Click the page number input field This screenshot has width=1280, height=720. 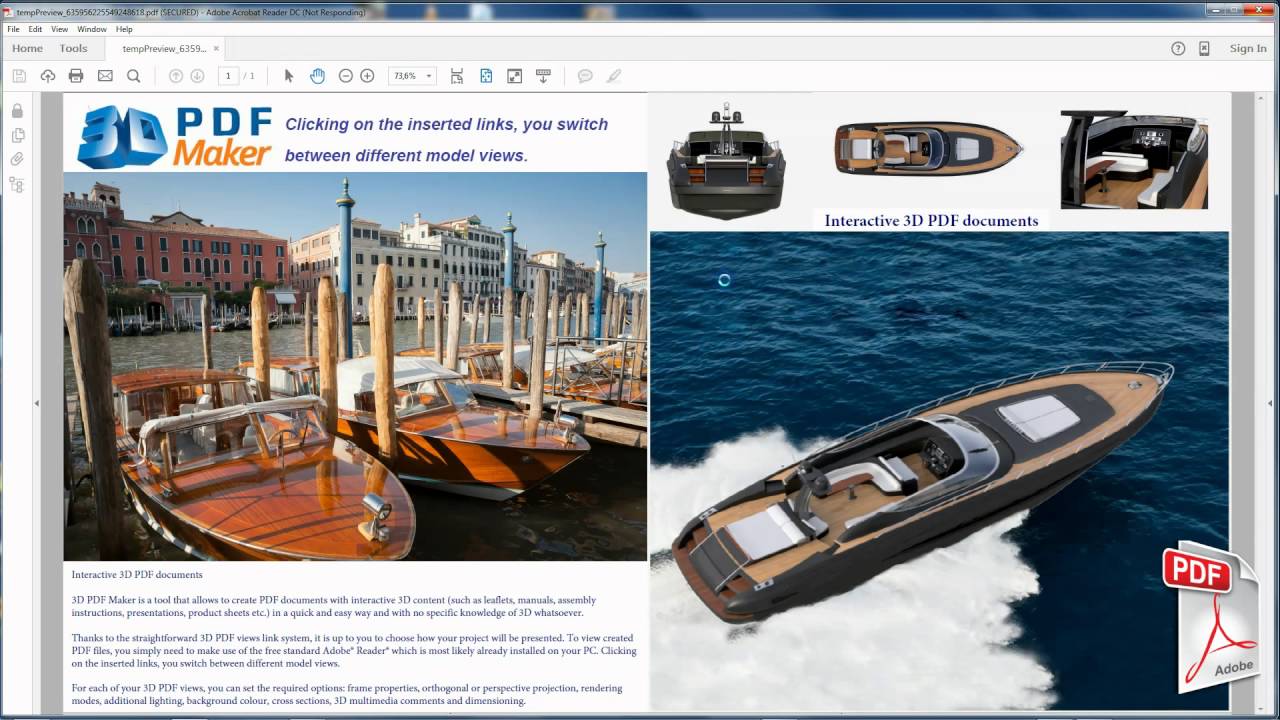(x=228, y=76)
